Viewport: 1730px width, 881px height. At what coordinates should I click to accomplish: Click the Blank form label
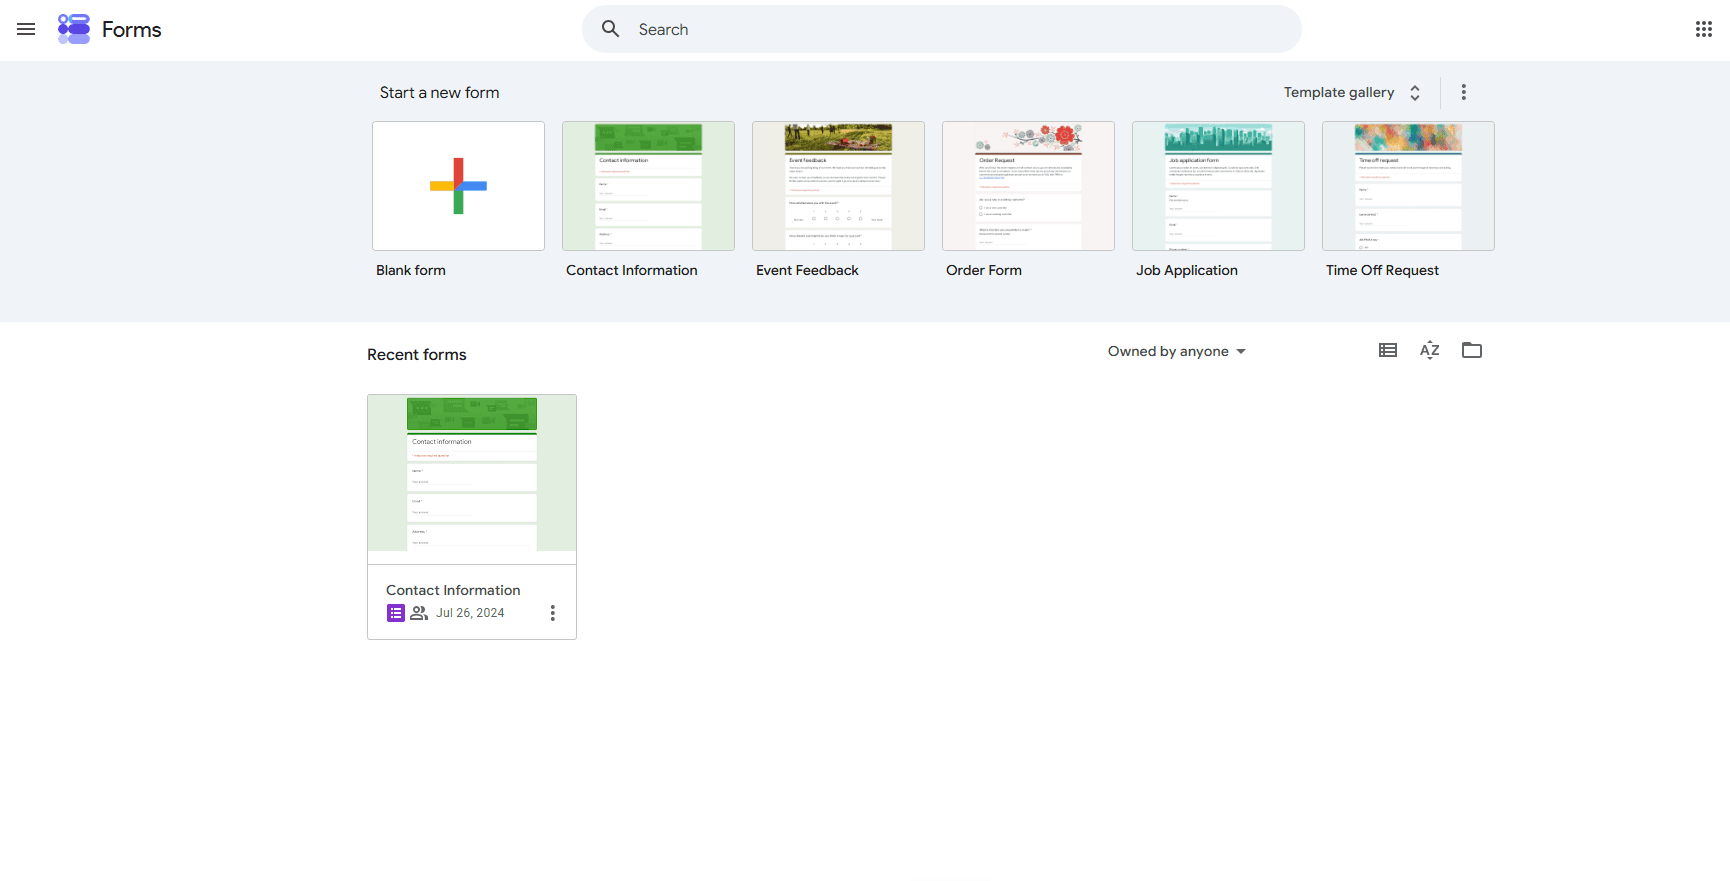[411, 270]
